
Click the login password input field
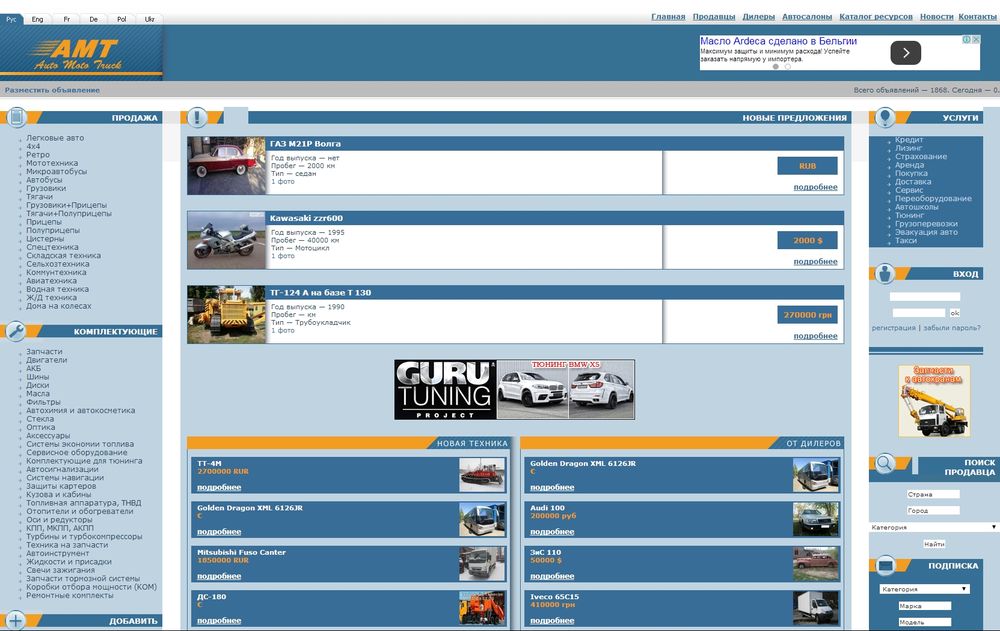(x=919, y=313)
